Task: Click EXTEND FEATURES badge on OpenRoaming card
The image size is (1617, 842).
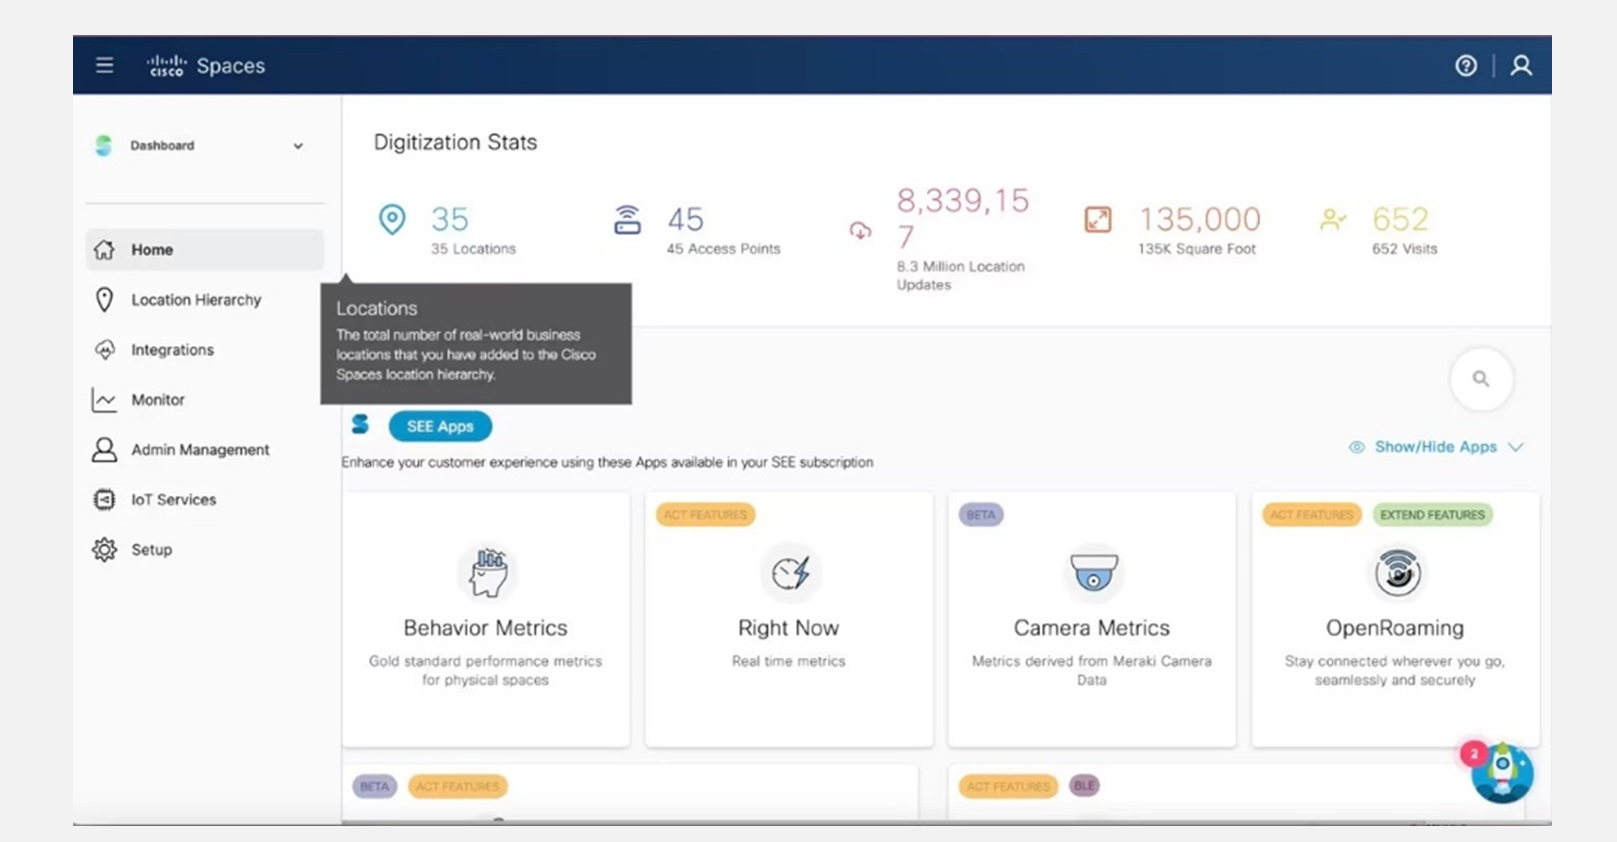Action: pyautogui.click(x=1433, y=515)
